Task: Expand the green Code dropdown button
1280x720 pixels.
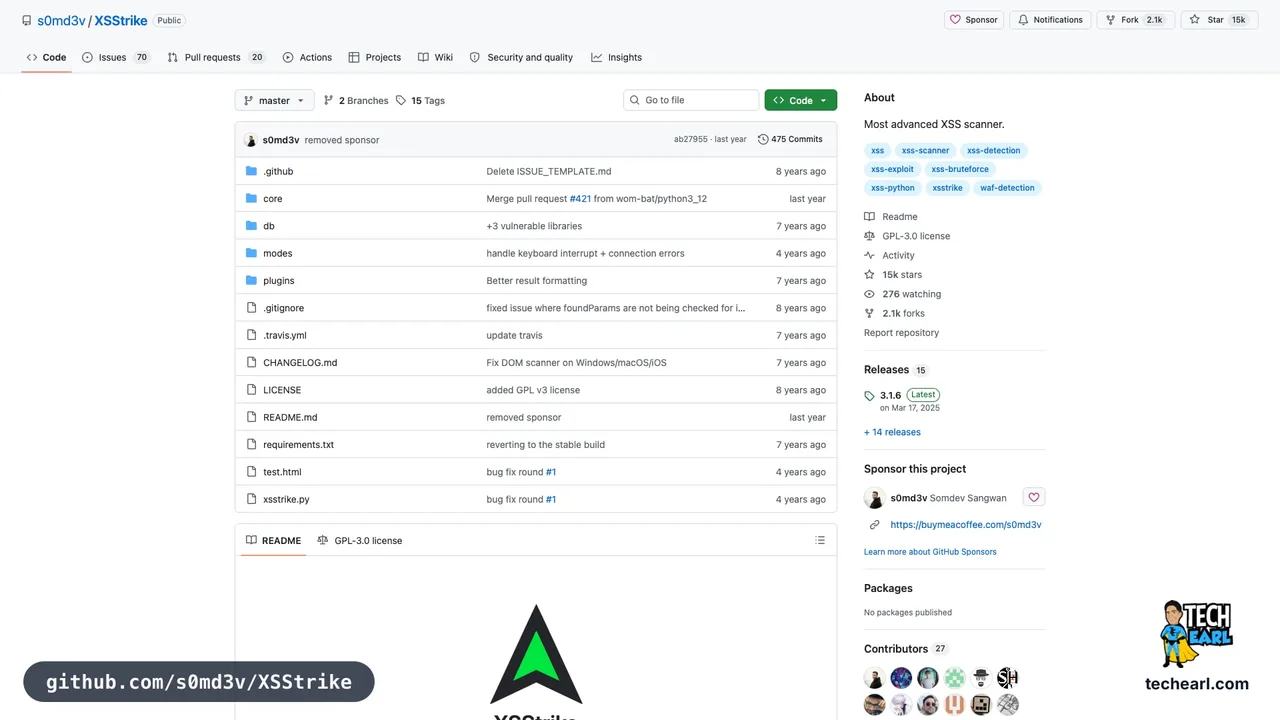Action: pos(801,100)
